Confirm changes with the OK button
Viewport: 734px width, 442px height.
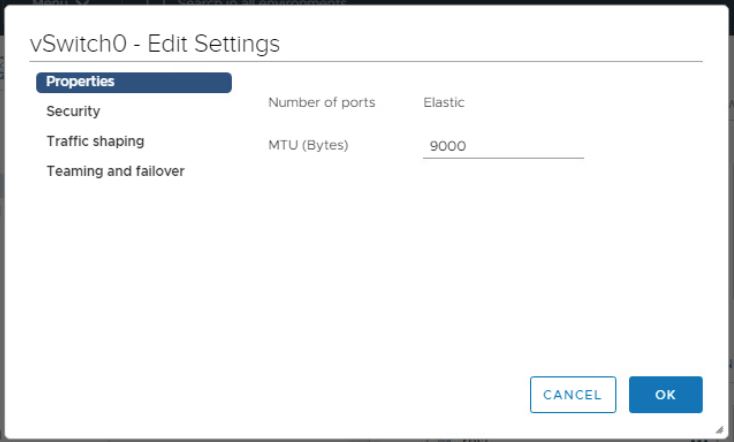pos(665,395)
